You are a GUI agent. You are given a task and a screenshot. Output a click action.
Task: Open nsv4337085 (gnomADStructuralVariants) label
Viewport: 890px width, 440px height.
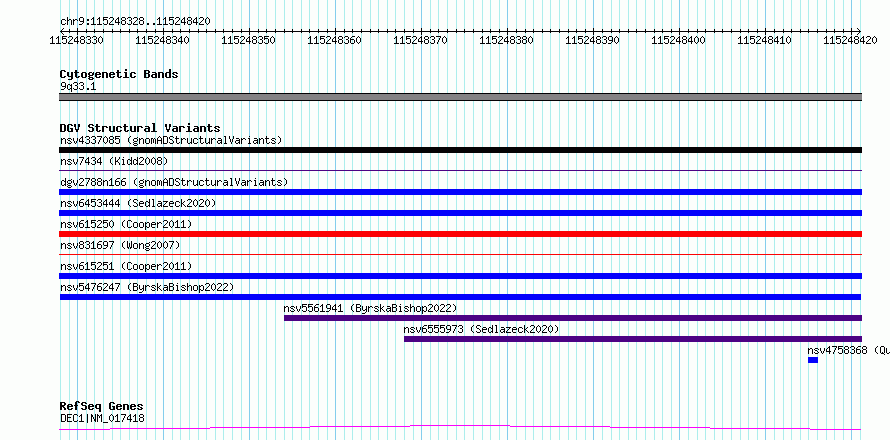tap(171, 140)
